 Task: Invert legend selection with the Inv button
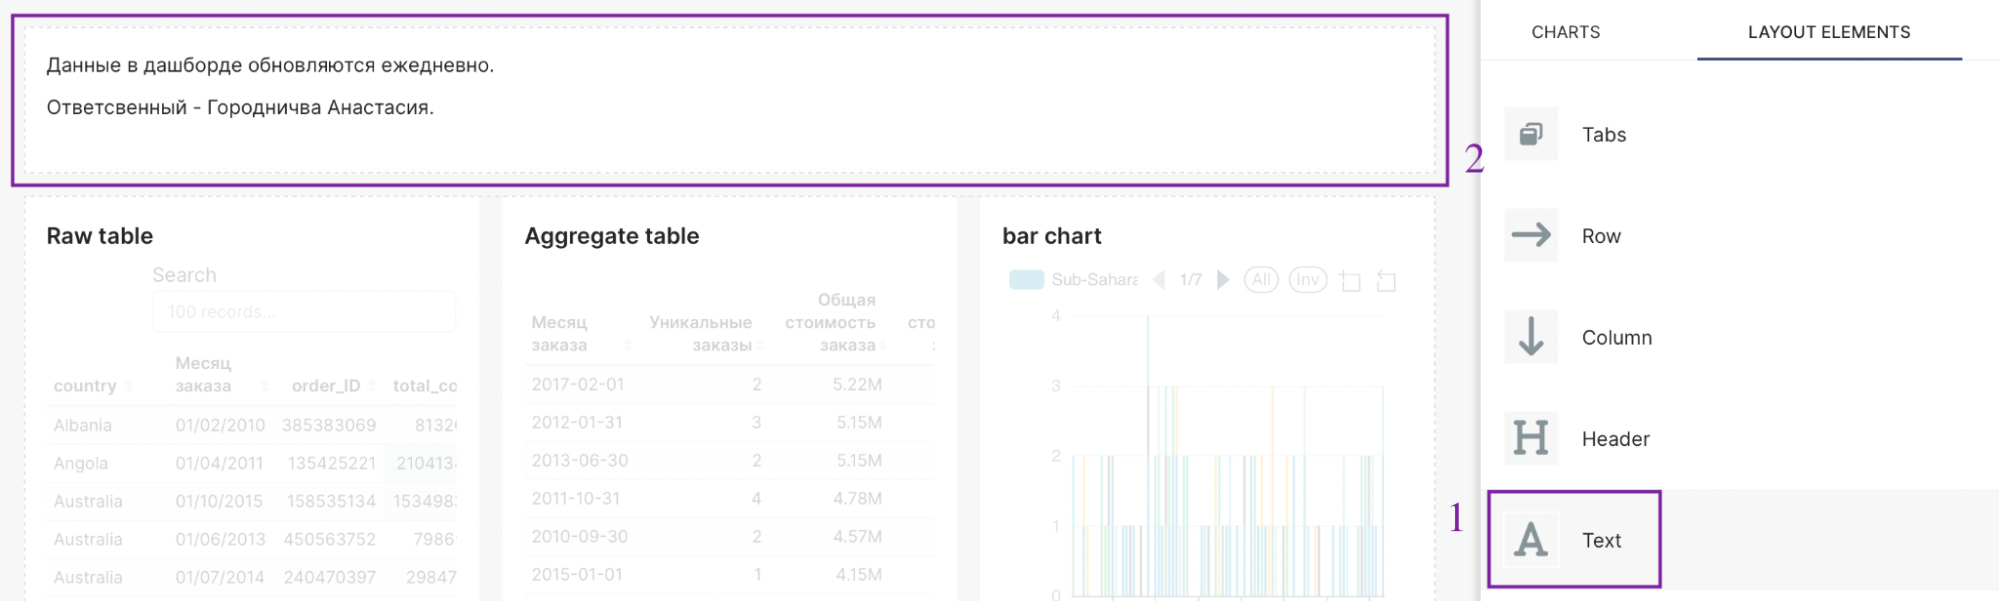click(x=1308, y=280)
